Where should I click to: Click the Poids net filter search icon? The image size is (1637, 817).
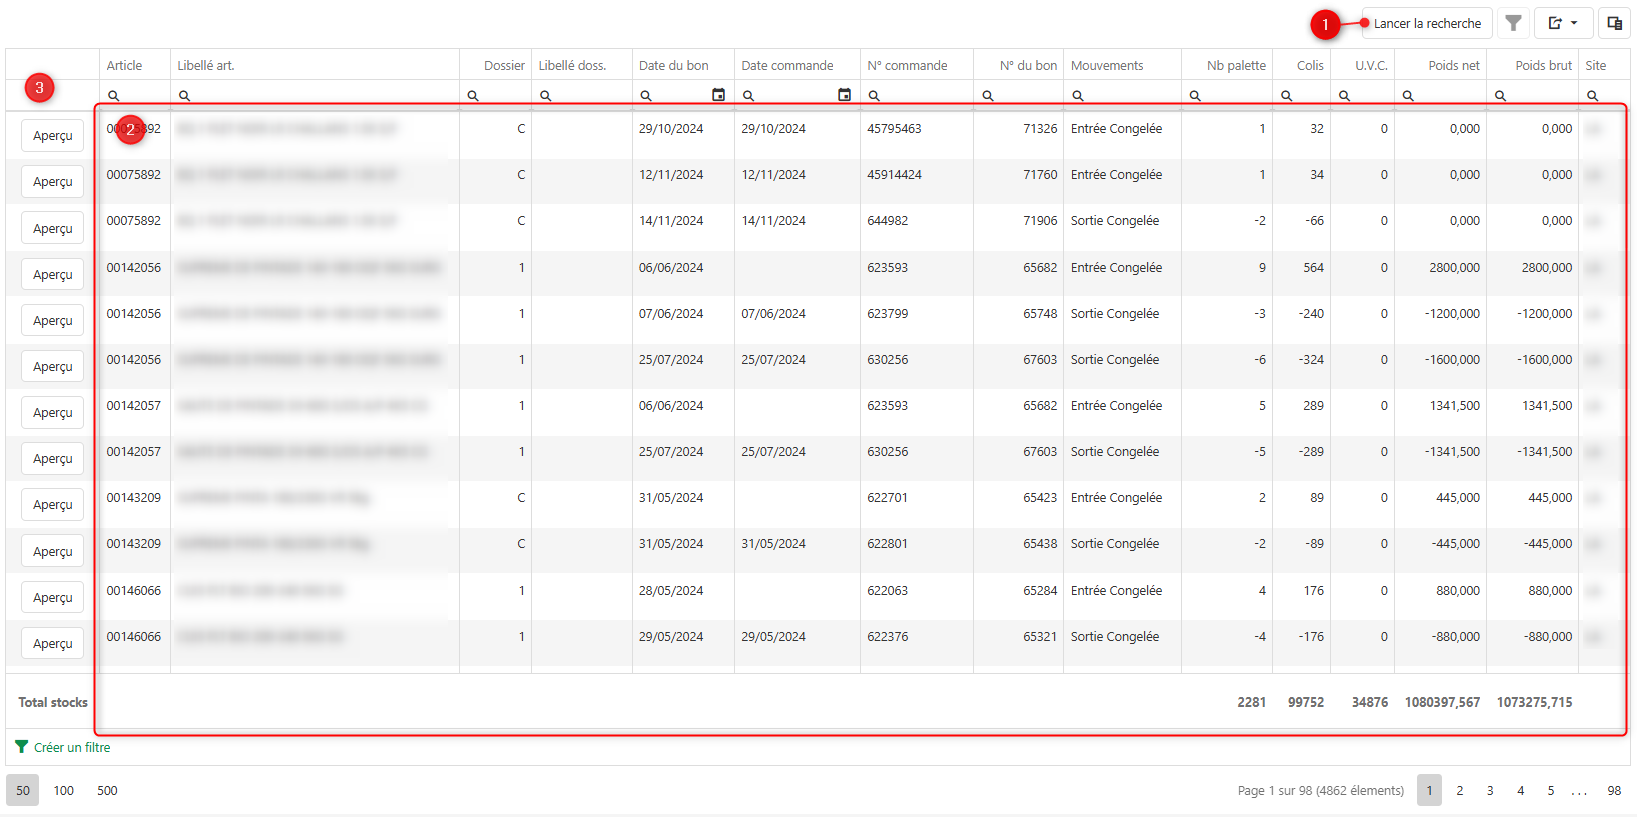tap(1408, 96)
